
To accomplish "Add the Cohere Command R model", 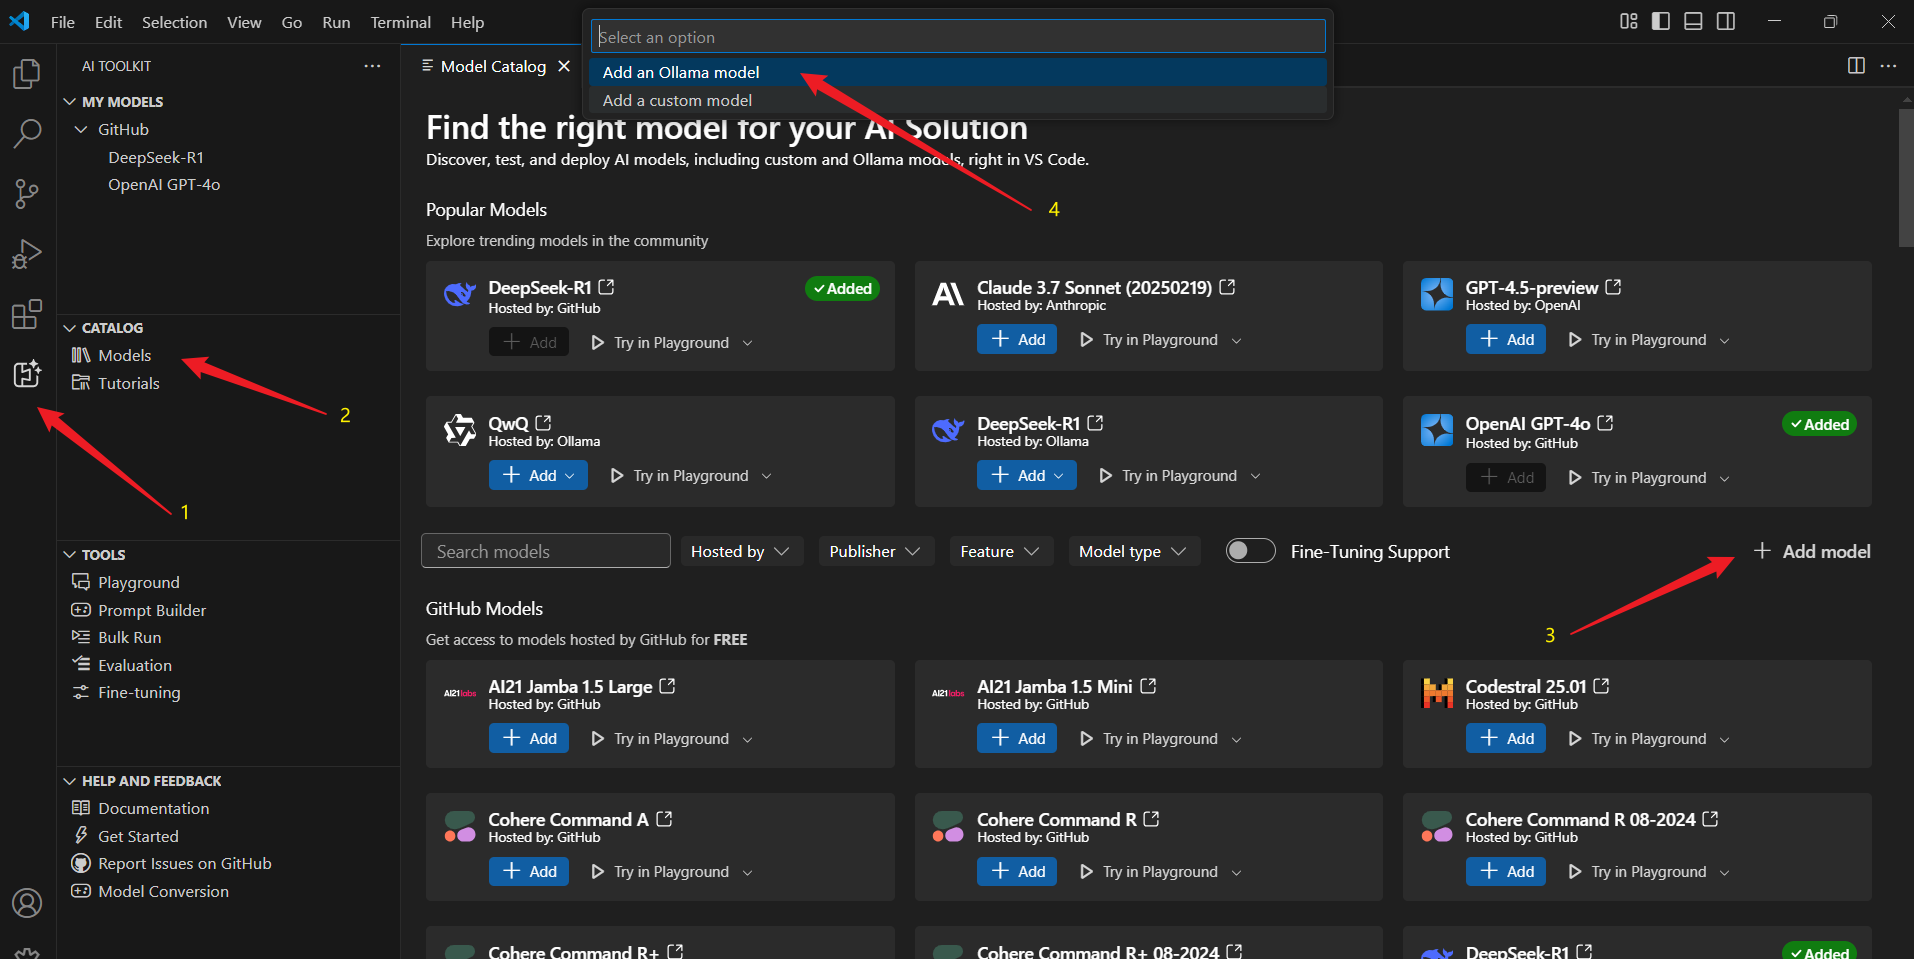I will point(1017,871).
